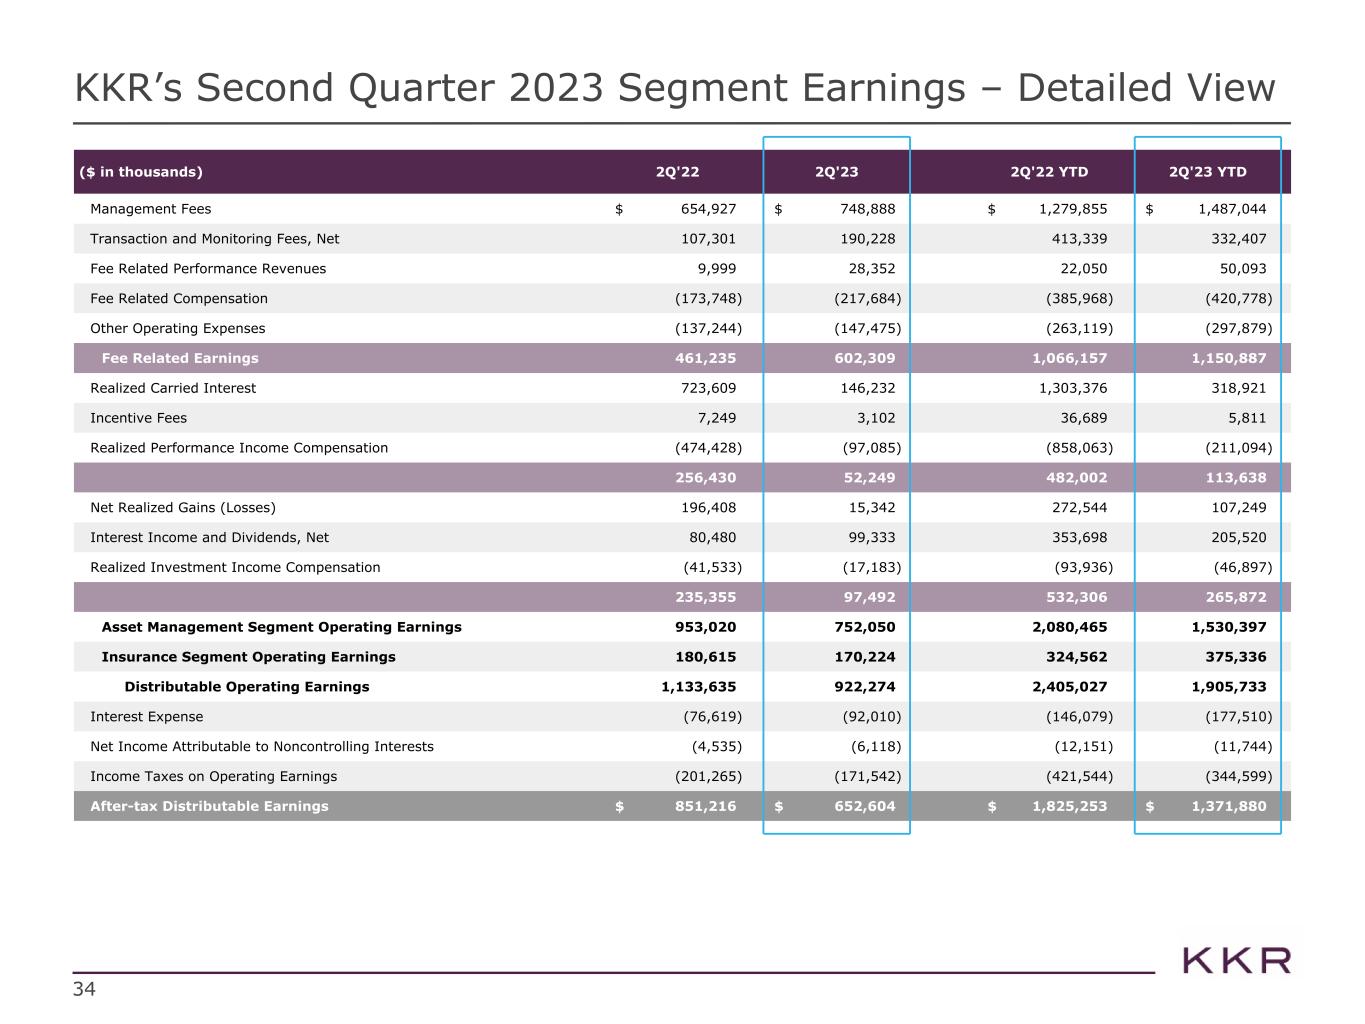Select the Distributable Operating Earnings label
1365x1024 pixels.
247,687
